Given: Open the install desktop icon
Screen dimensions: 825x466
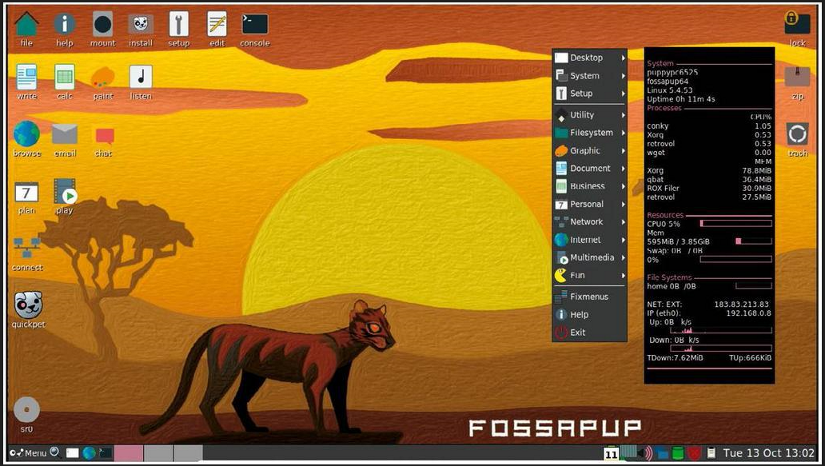Looking at the screenshot, I should pos(140,25).
